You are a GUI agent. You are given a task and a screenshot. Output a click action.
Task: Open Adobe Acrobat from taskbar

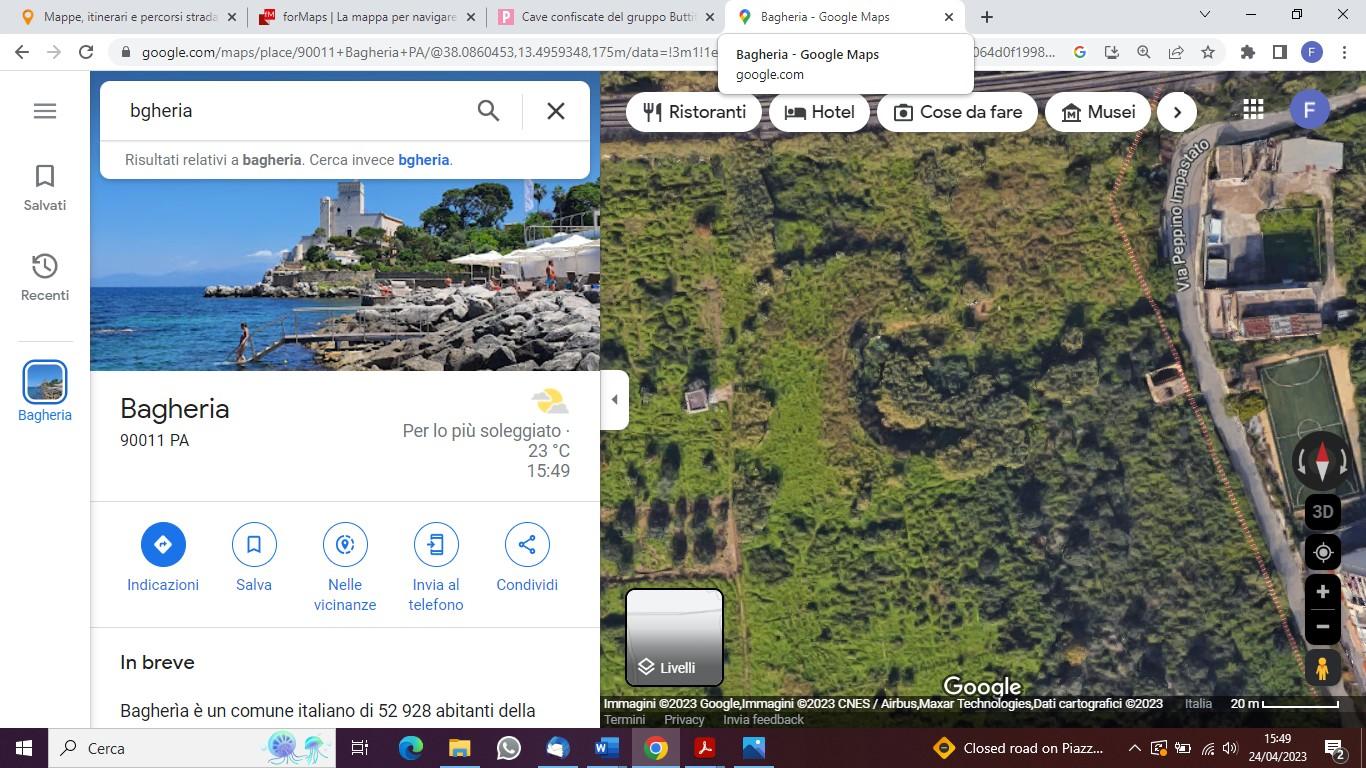[x=704, y=748]
